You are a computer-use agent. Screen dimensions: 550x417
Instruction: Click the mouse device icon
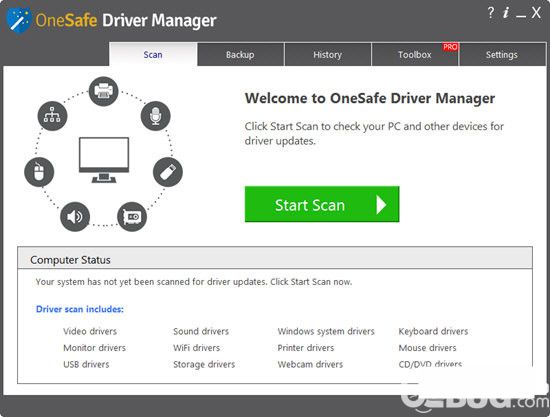[39, 172]
